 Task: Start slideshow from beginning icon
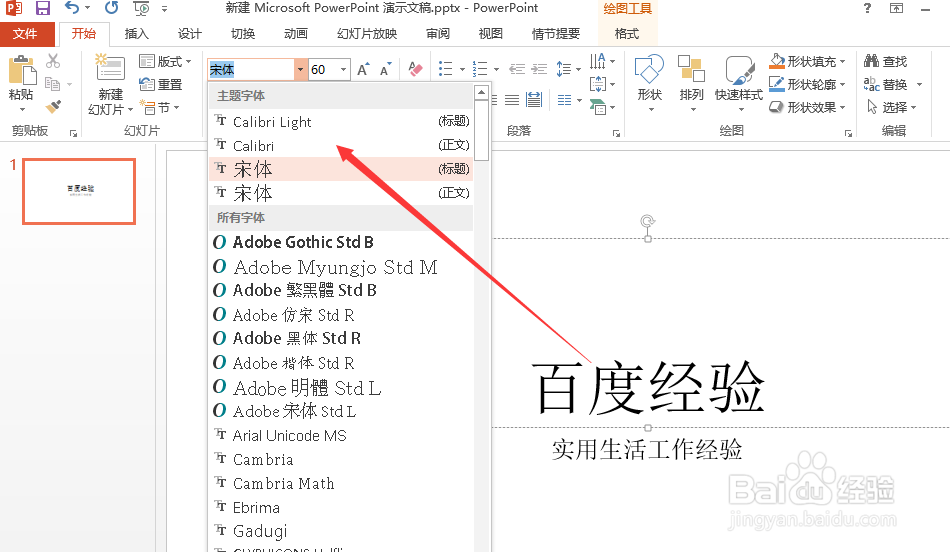click(141, 8)
